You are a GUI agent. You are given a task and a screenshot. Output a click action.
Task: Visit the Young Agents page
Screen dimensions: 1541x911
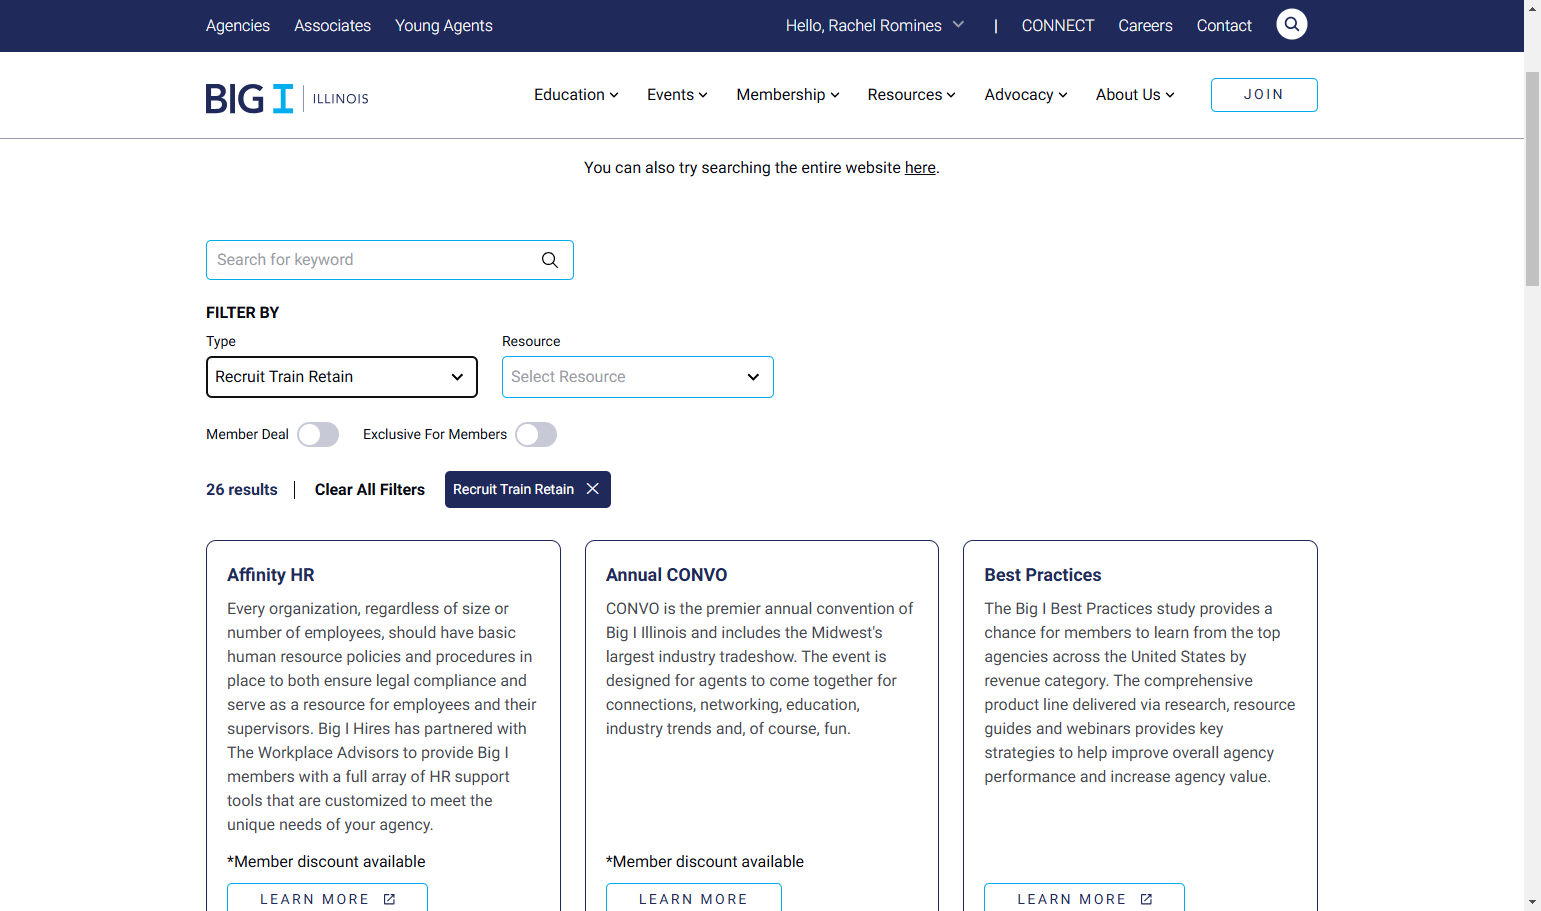[444, 25]
